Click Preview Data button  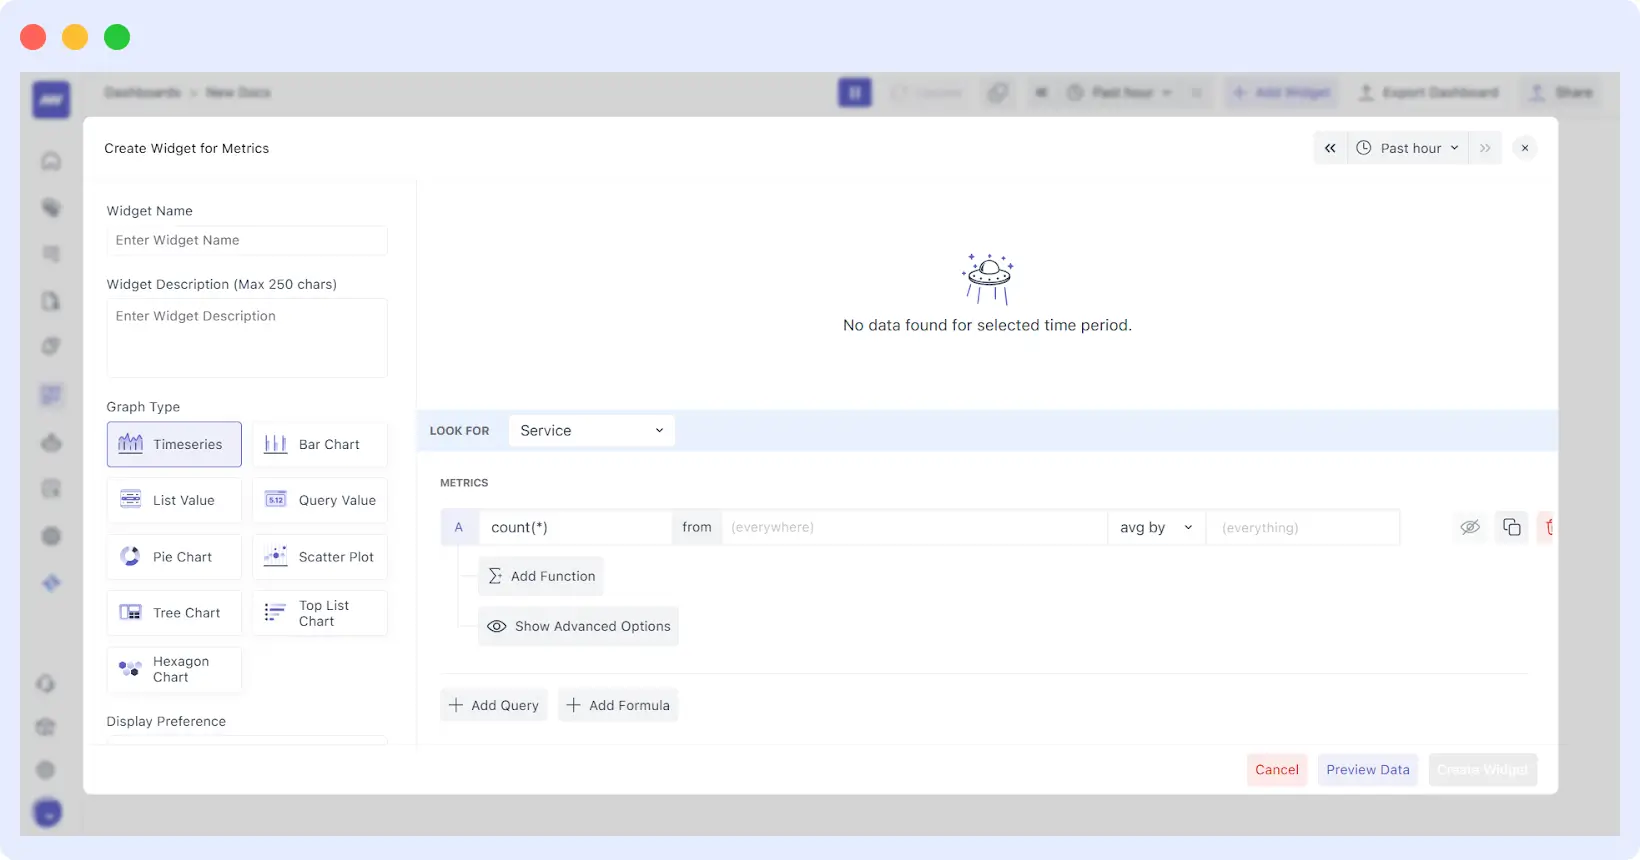coord(1368,769)
